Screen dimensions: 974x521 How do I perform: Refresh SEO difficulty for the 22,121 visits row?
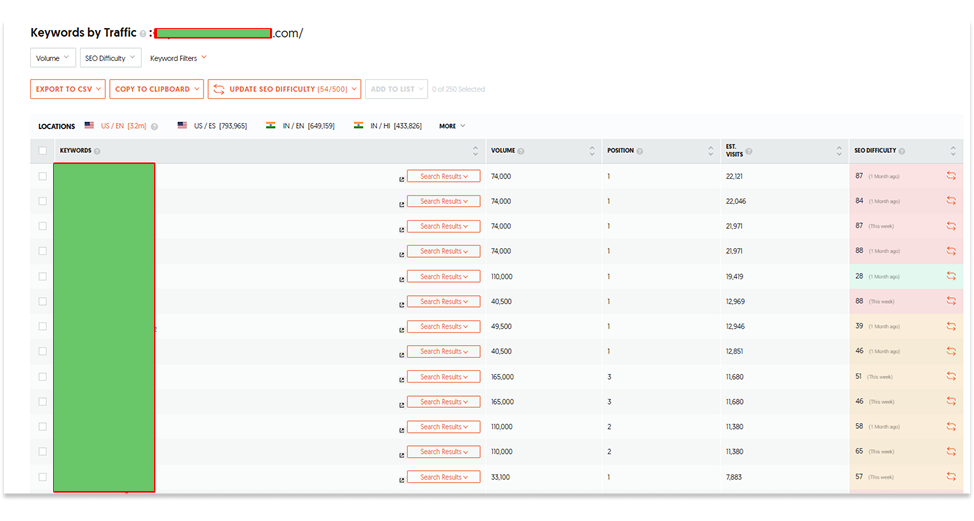[x=951, y=176]
